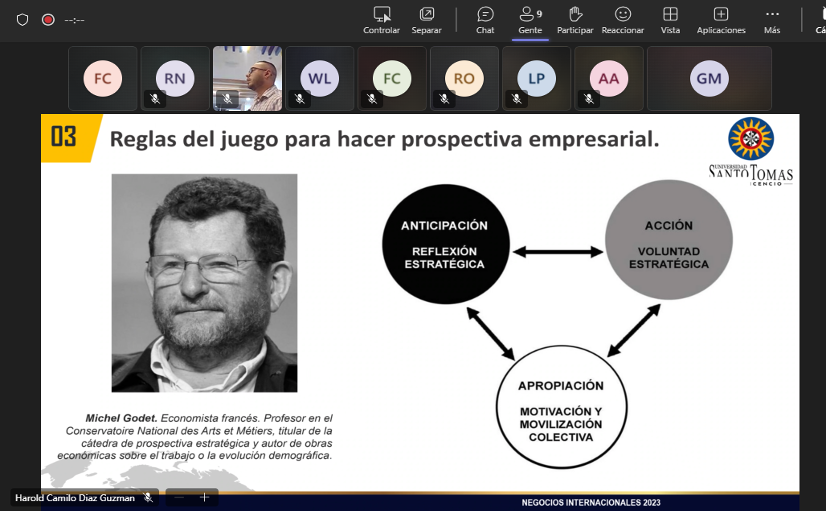Image resolution: width=827 pixels, height=512 pixels.
Task: Open the Gente participants panel
Action: pos(529,15)
